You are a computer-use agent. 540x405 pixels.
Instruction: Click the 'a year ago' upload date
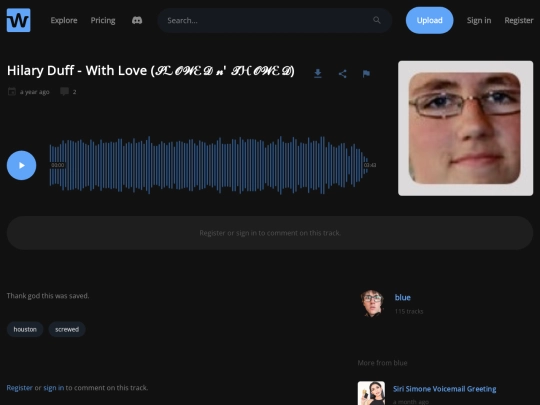point(34,92)
